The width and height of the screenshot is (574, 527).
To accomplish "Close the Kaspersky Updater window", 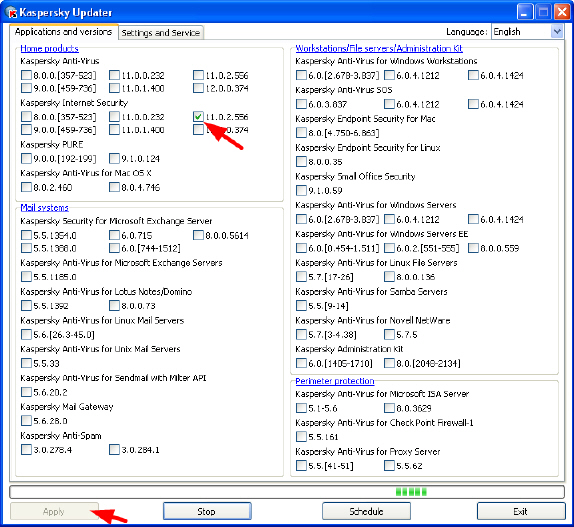I will tap(562, 12).
